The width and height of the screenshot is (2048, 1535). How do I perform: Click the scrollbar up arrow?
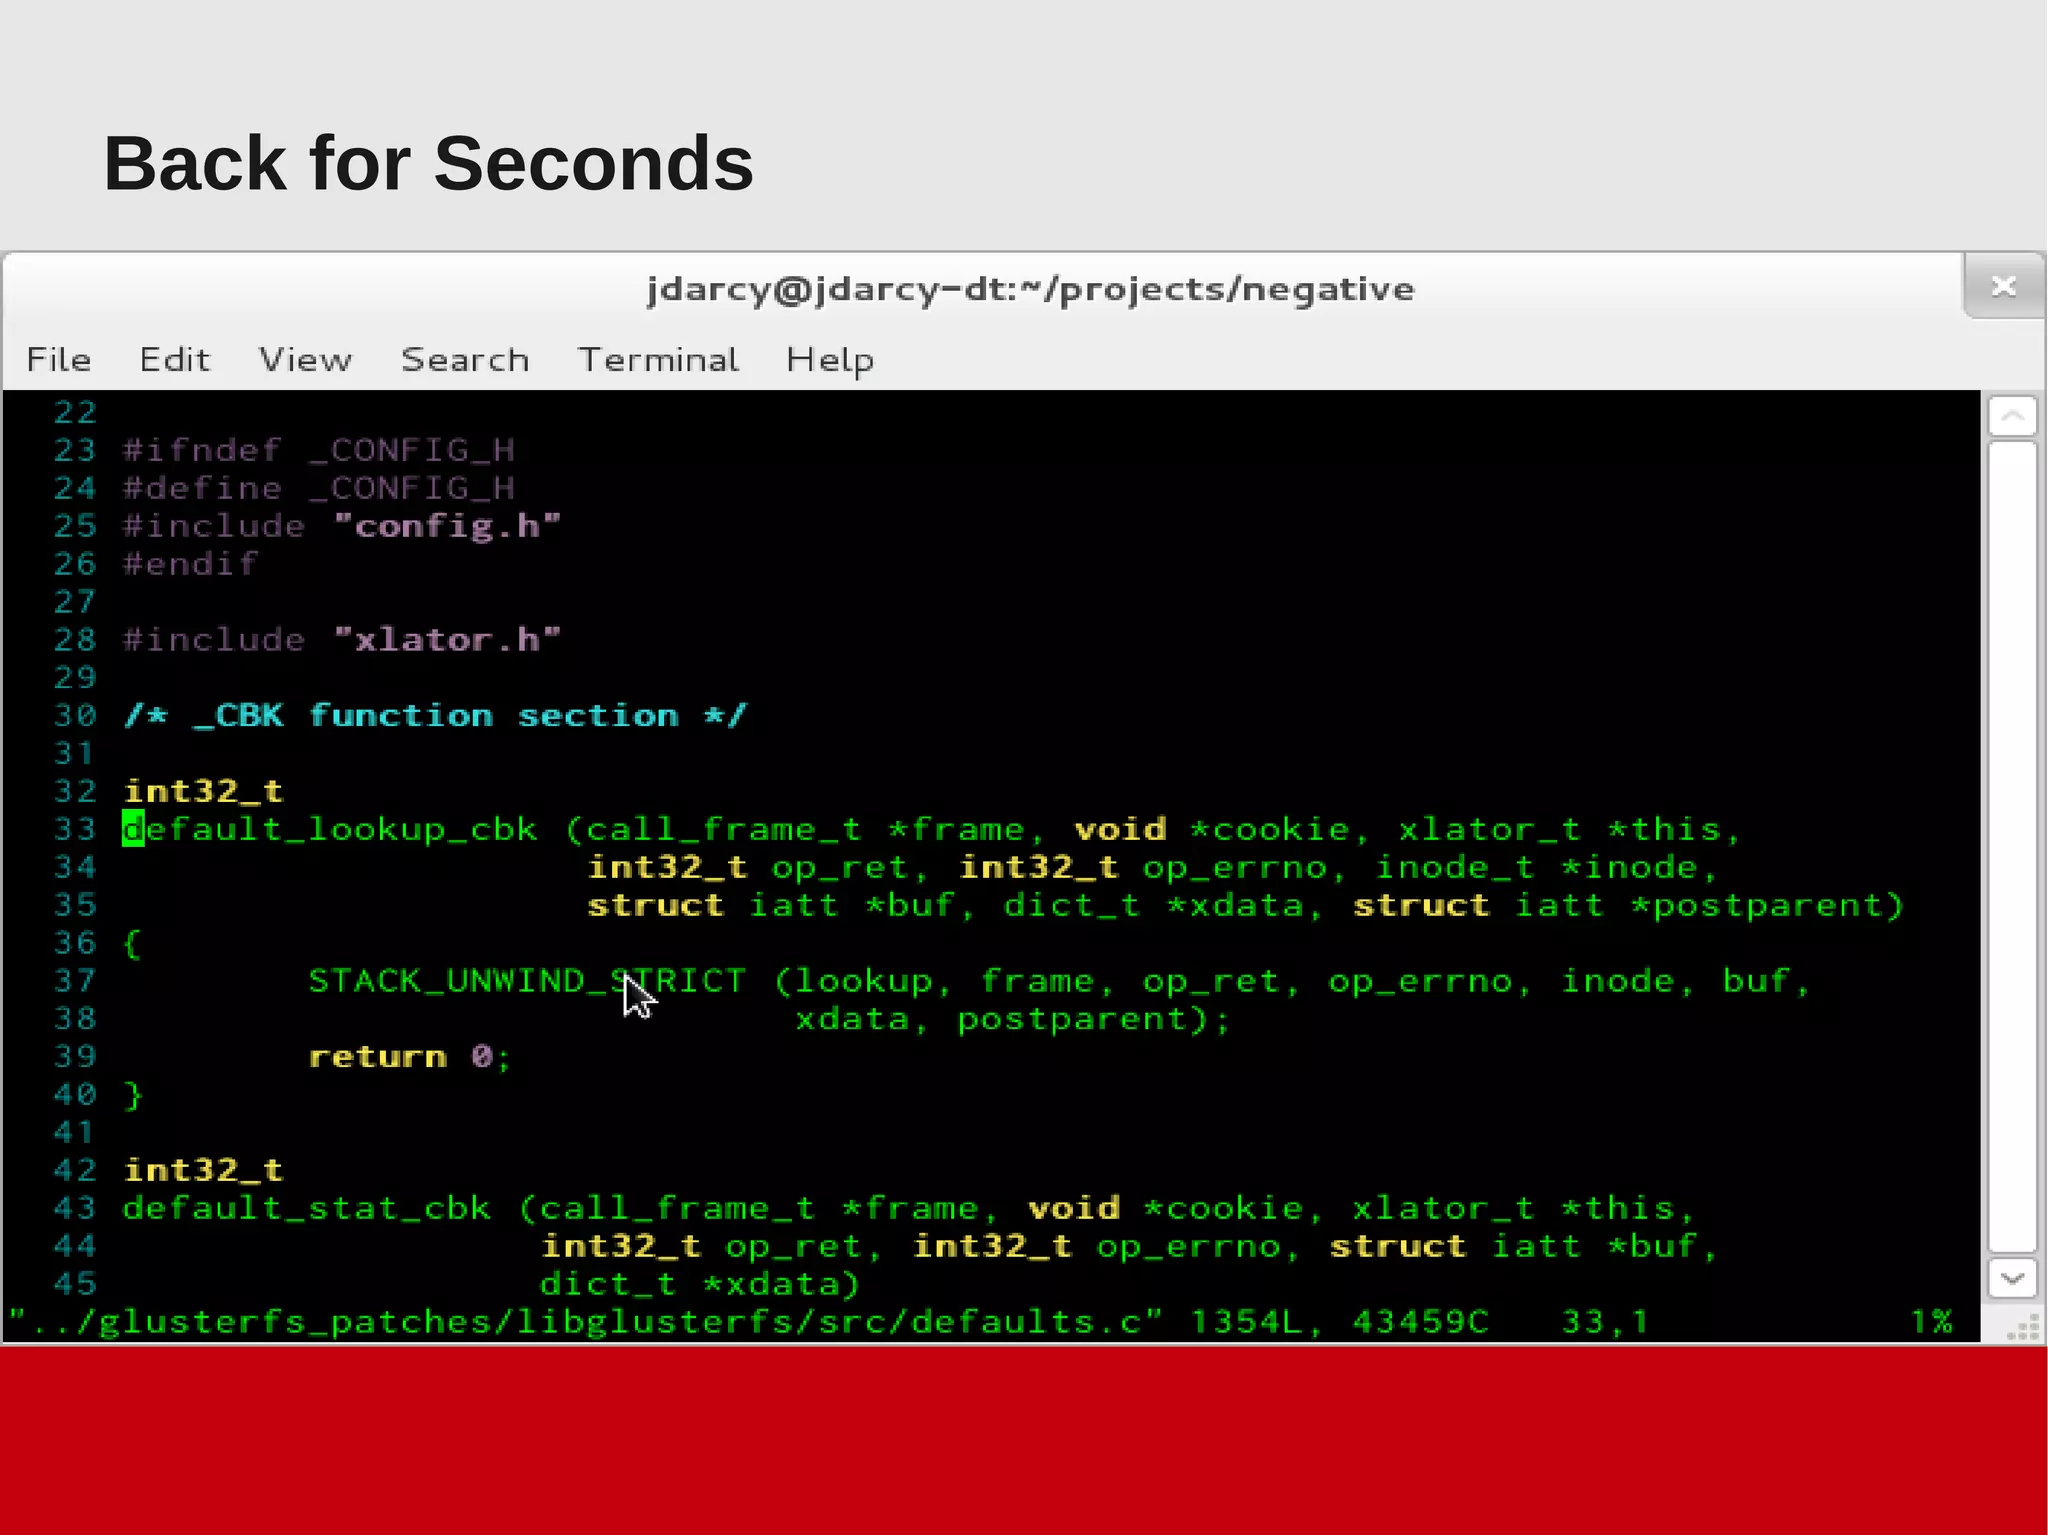[x=2012, y=416]
